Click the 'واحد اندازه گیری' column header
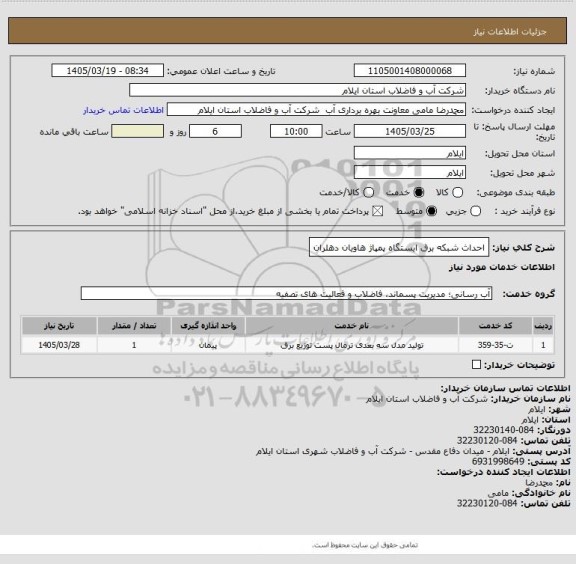Viewport: 576px width, 564px height. click(208, 326)
